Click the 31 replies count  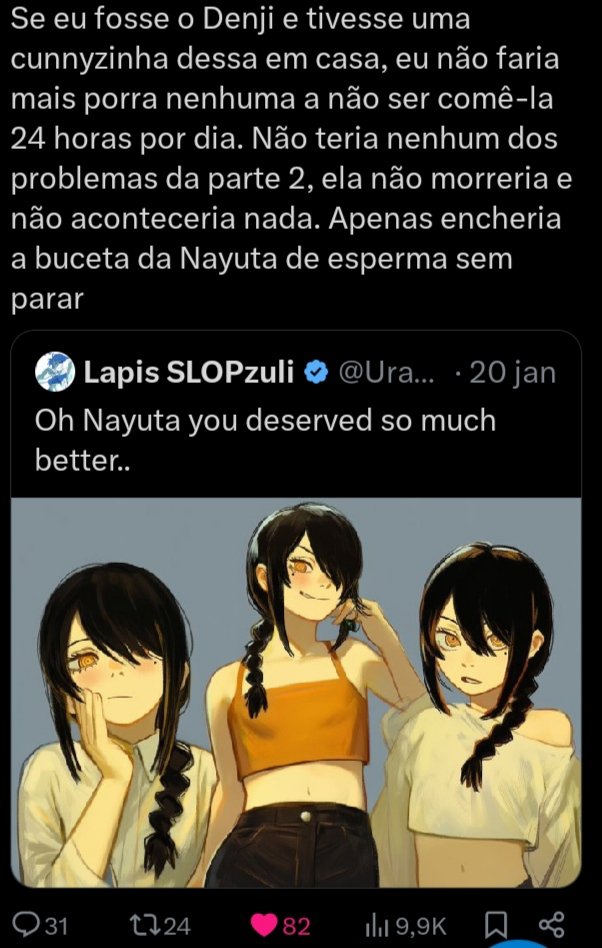[x=56, y=926]
